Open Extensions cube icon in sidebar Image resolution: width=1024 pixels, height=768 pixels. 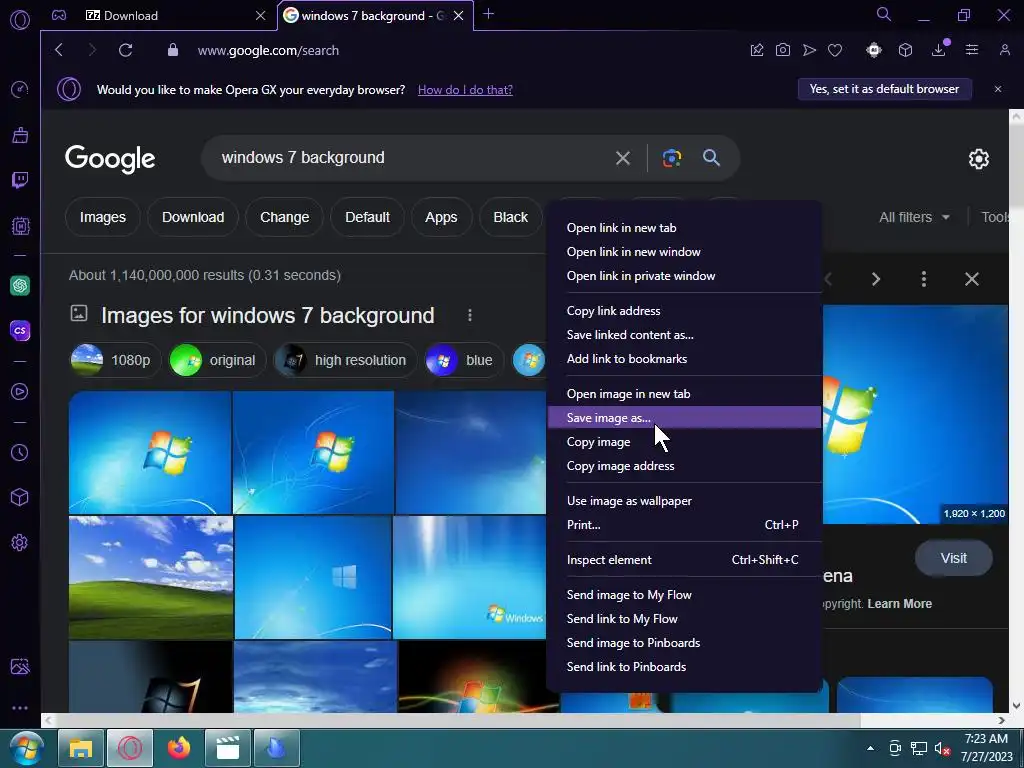pos(20,498)
